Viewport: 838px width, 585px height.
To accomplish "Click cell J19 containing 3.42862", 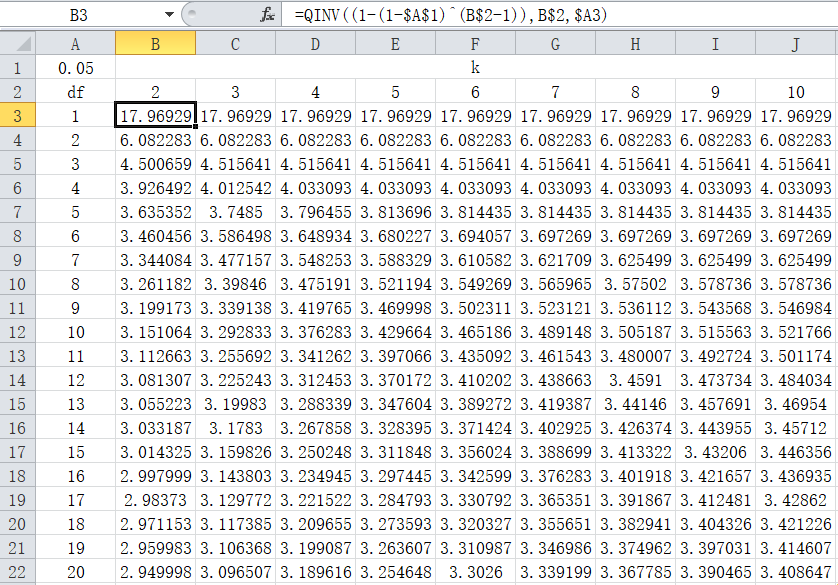I will pos(796,500).
